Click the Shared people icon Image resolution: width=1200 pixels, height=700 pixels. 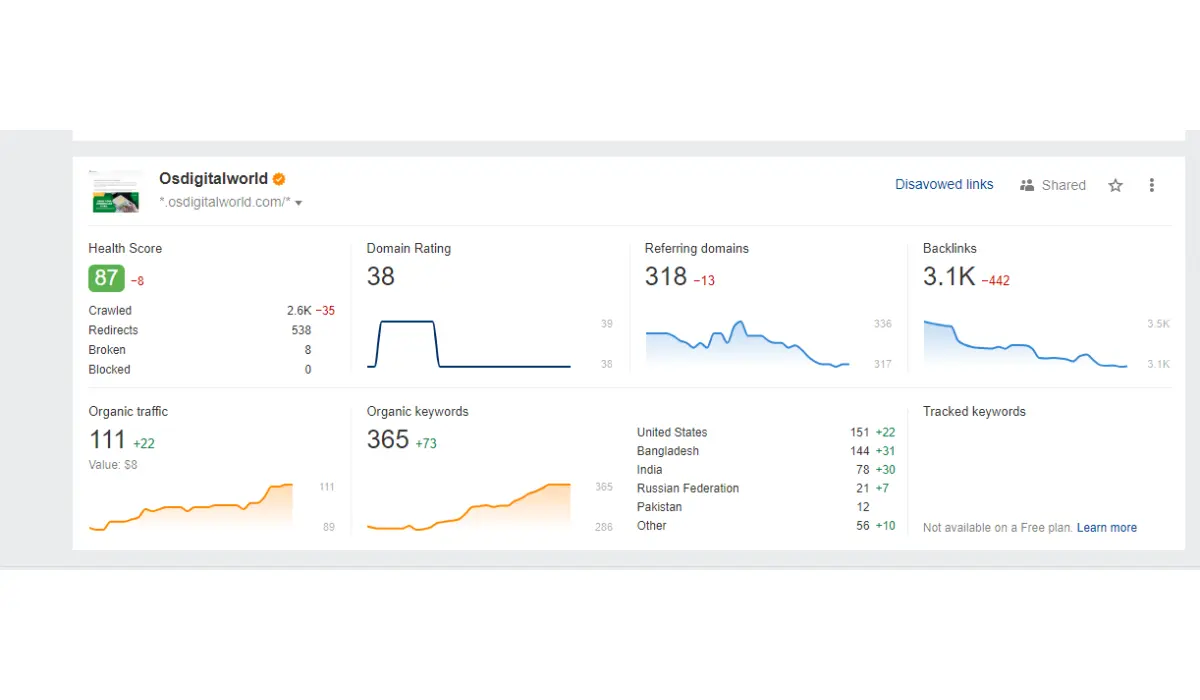(1026, 185)
